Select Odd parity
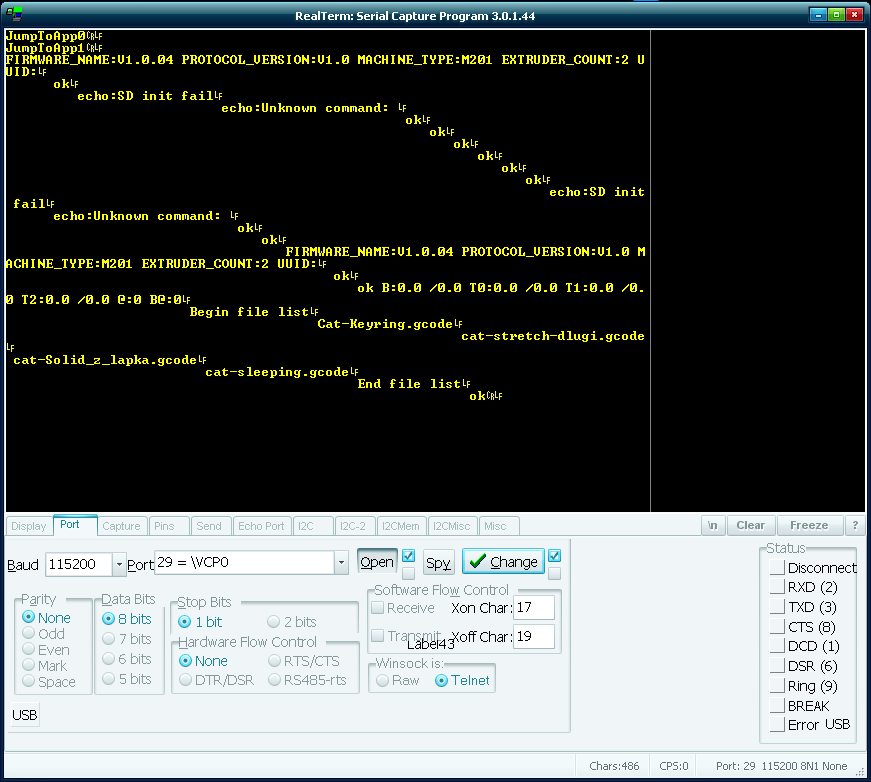Viewport: 871px width, 782px height. point(43,634)
